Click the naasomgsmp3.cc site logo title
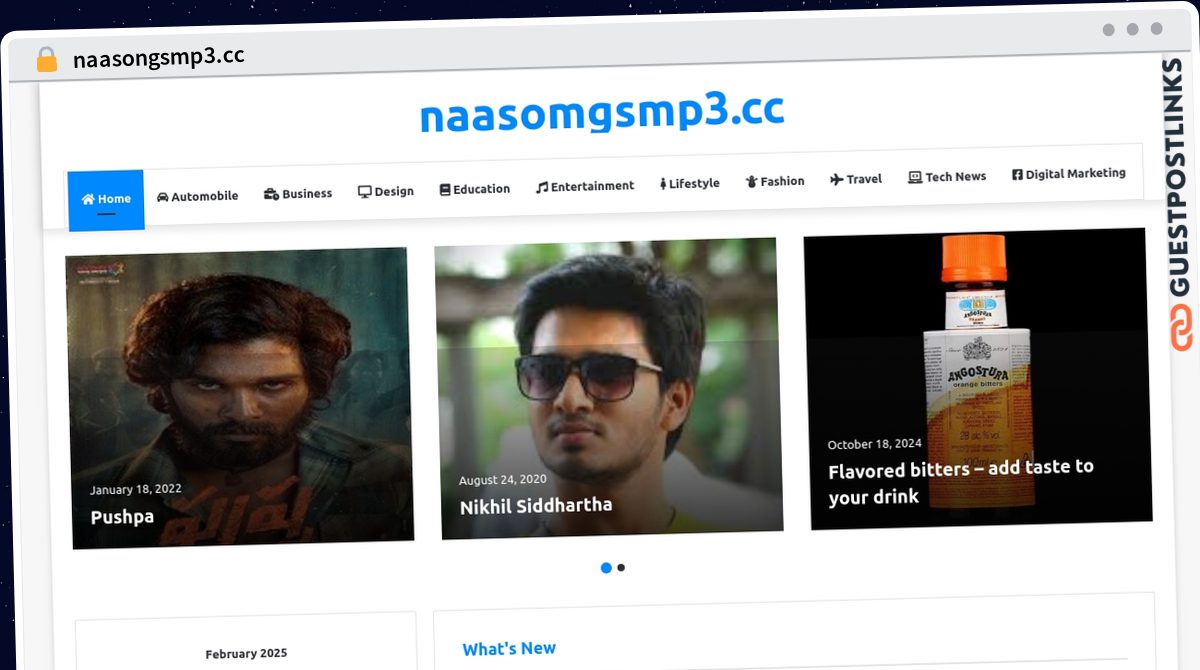 pyautogui.click(x=602, y=112)
